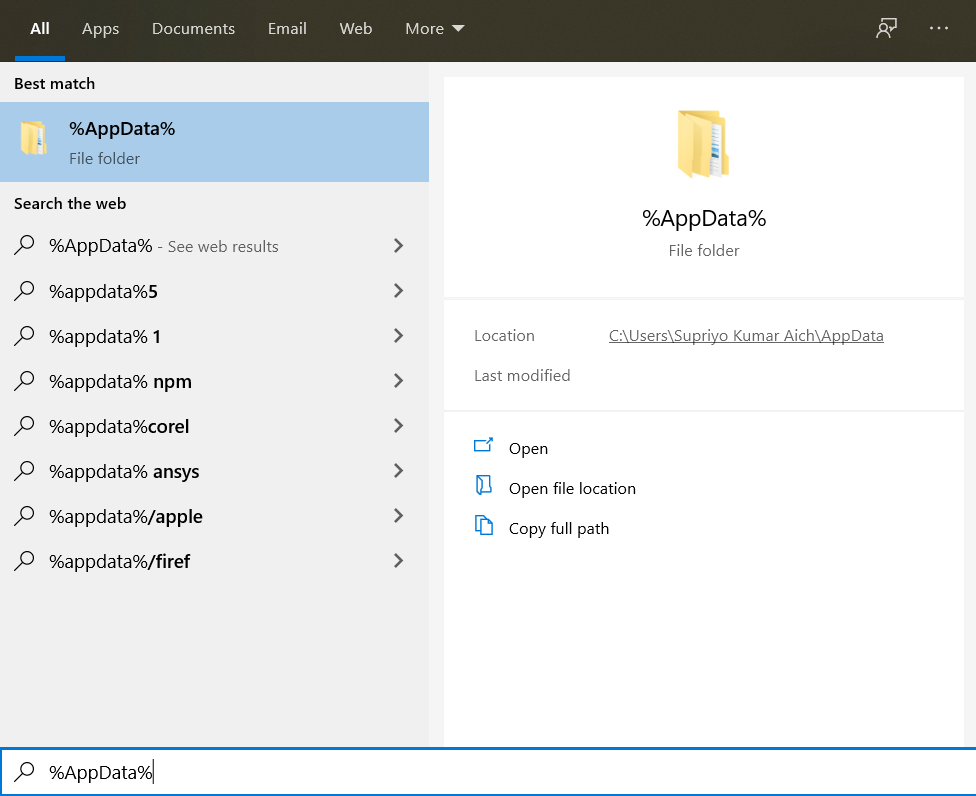976x796 pixels.
Task: Select the %appdata%5 suggestion text
Action: [103, 291]
